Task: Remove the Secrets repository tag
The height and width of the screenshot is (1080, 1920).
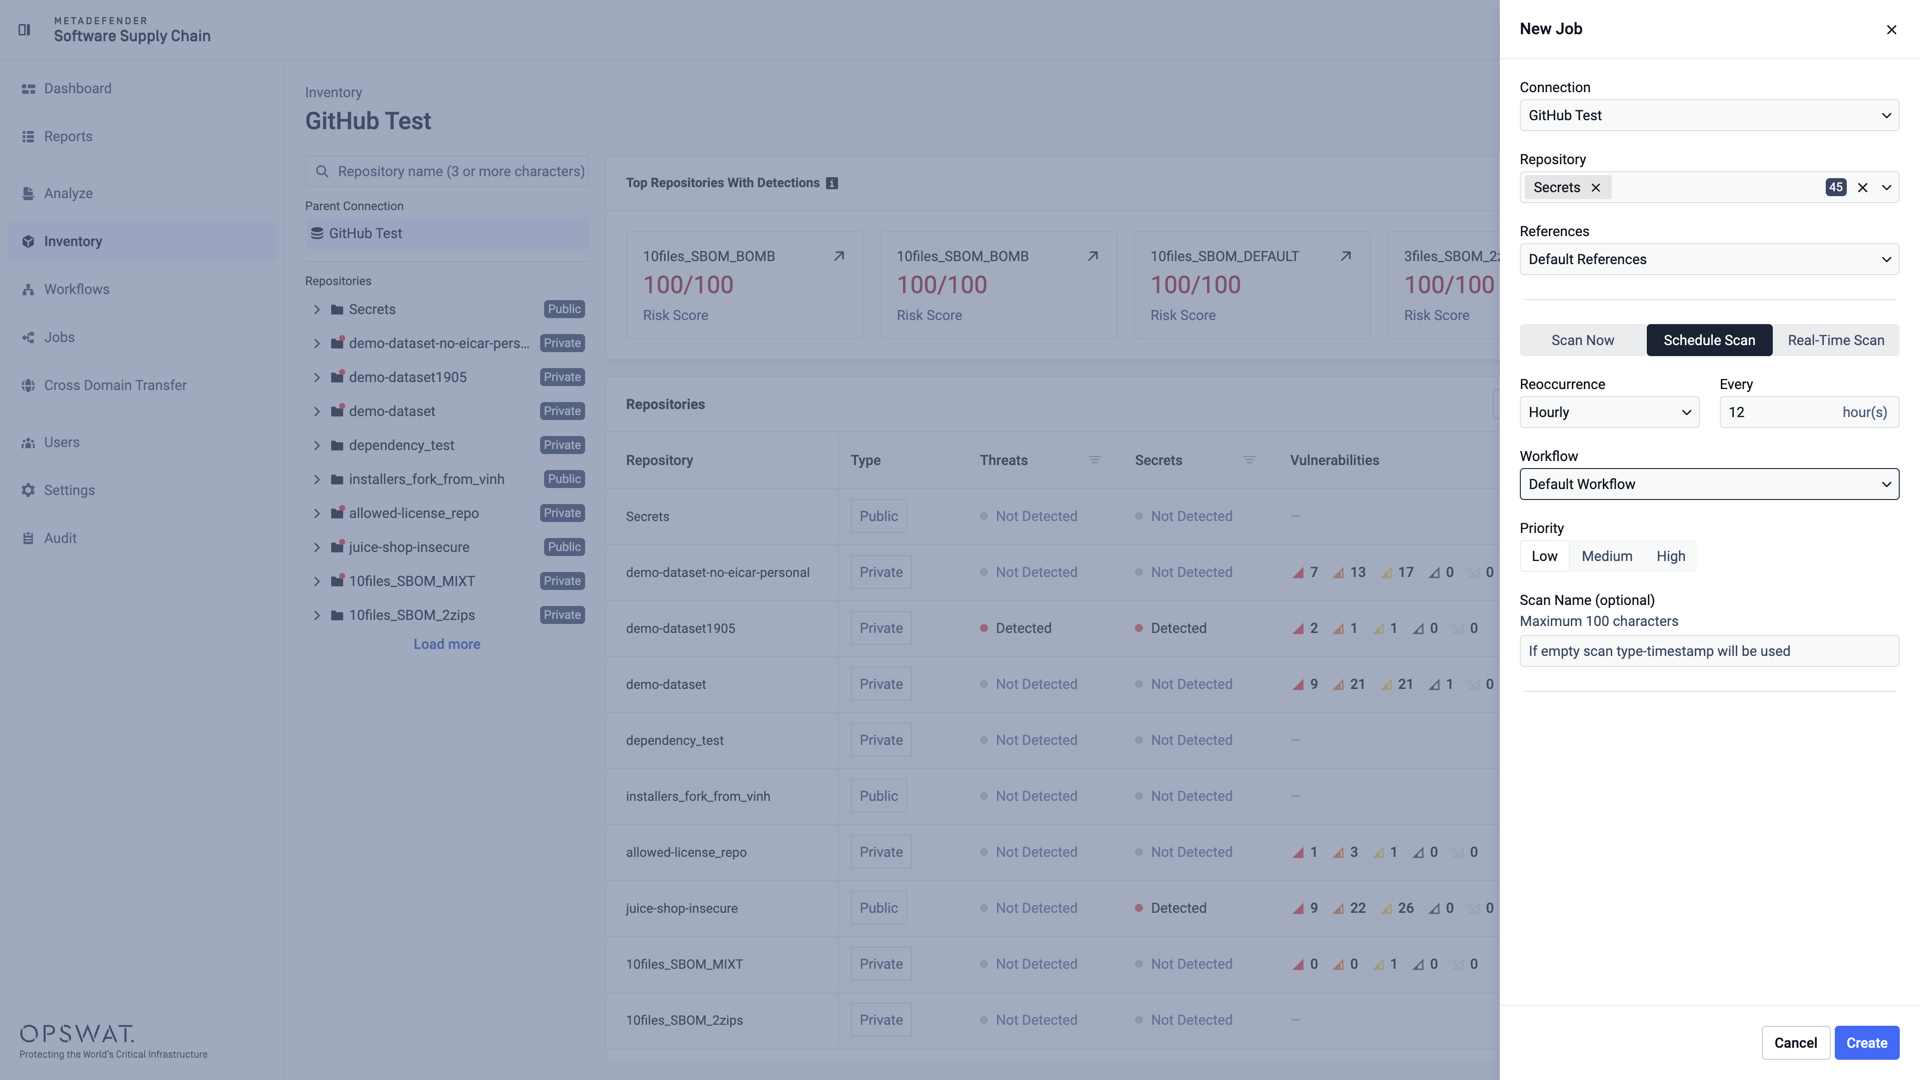Action: (x=1596, y=188)
